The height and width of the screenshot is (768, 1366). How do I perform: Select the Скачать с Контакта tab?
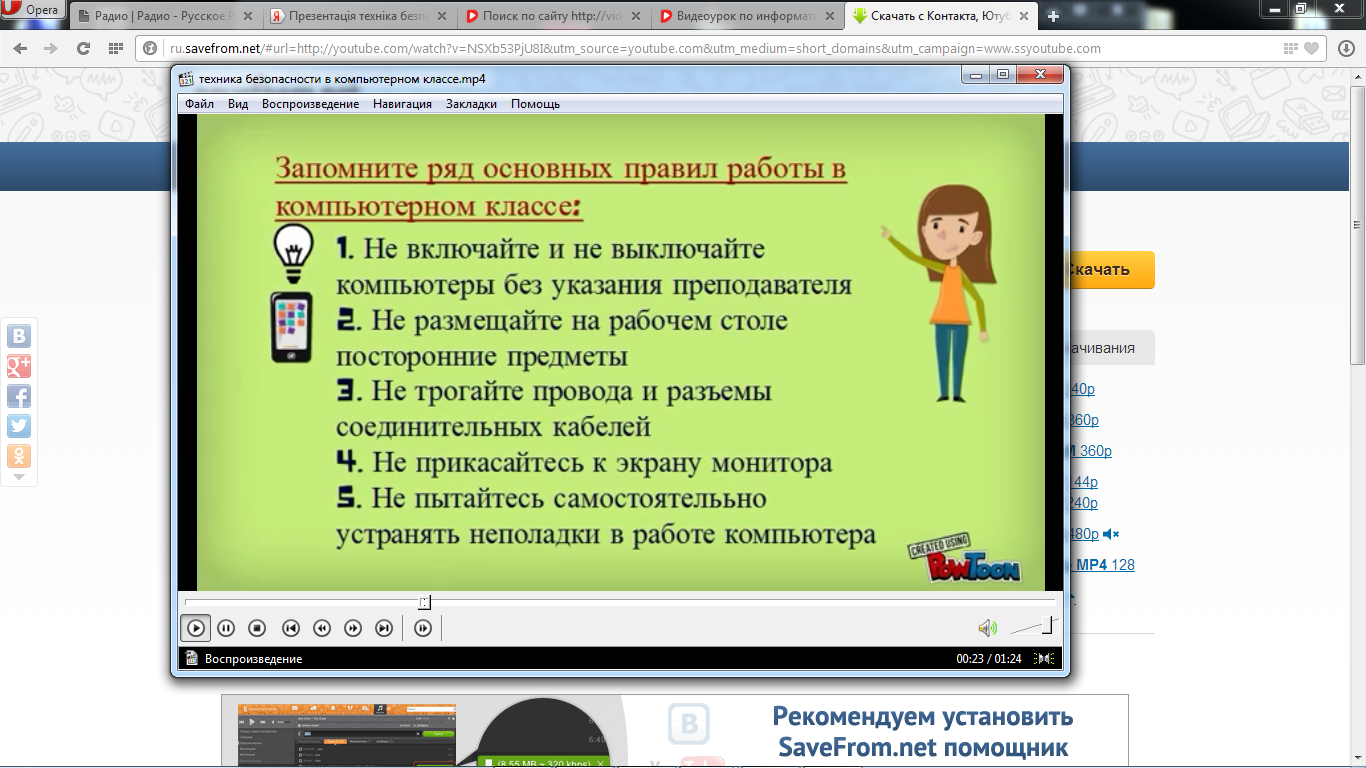tap(942, 17)
